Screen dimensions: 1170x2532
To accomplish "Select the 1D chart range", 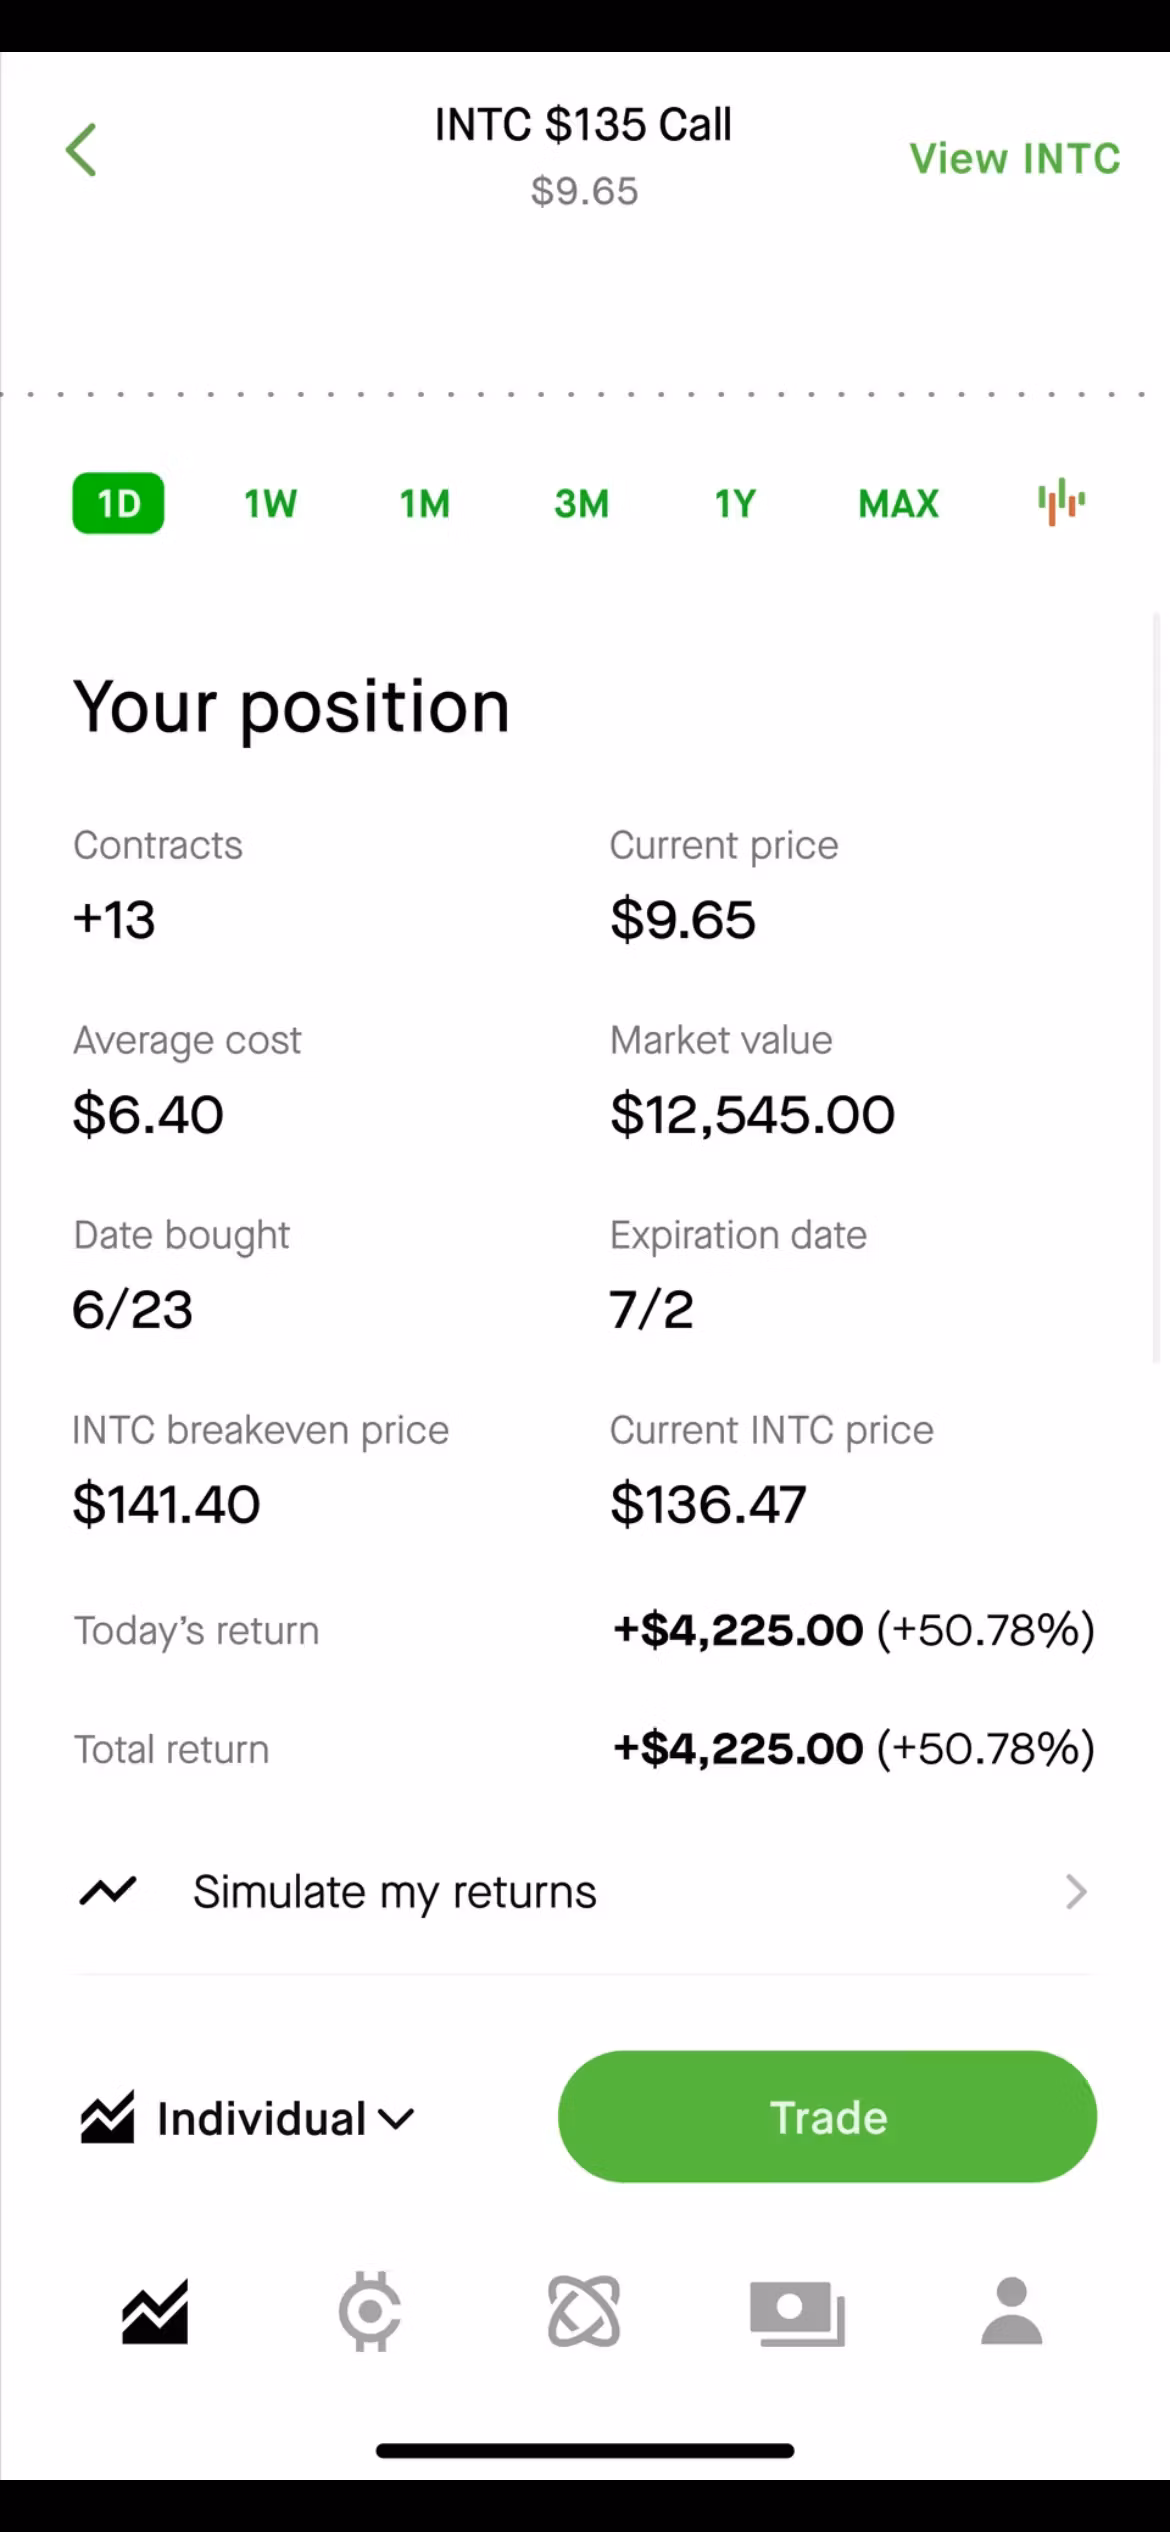I will pyautogui.click(x=118, y=503).
